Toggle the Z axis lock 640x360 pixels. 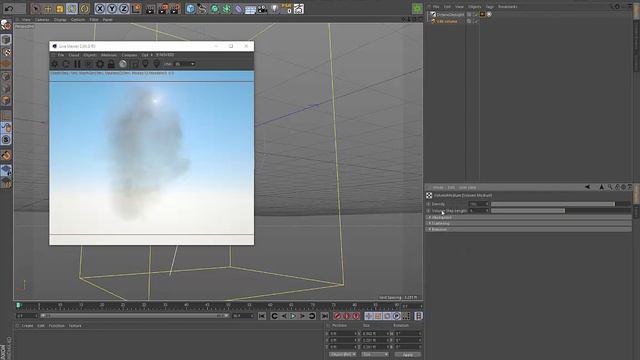tap(124, 9)
